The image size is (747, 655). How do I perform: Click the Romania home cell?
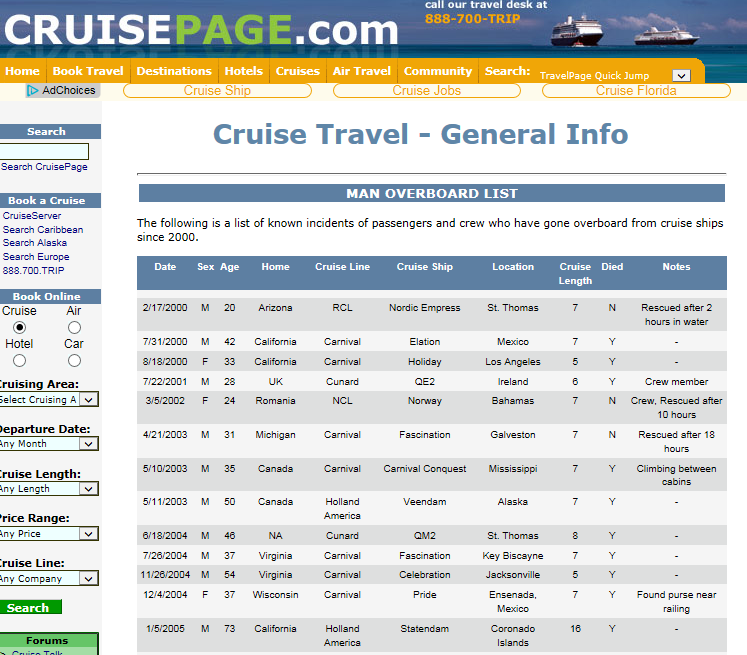(x=275, y=401)
